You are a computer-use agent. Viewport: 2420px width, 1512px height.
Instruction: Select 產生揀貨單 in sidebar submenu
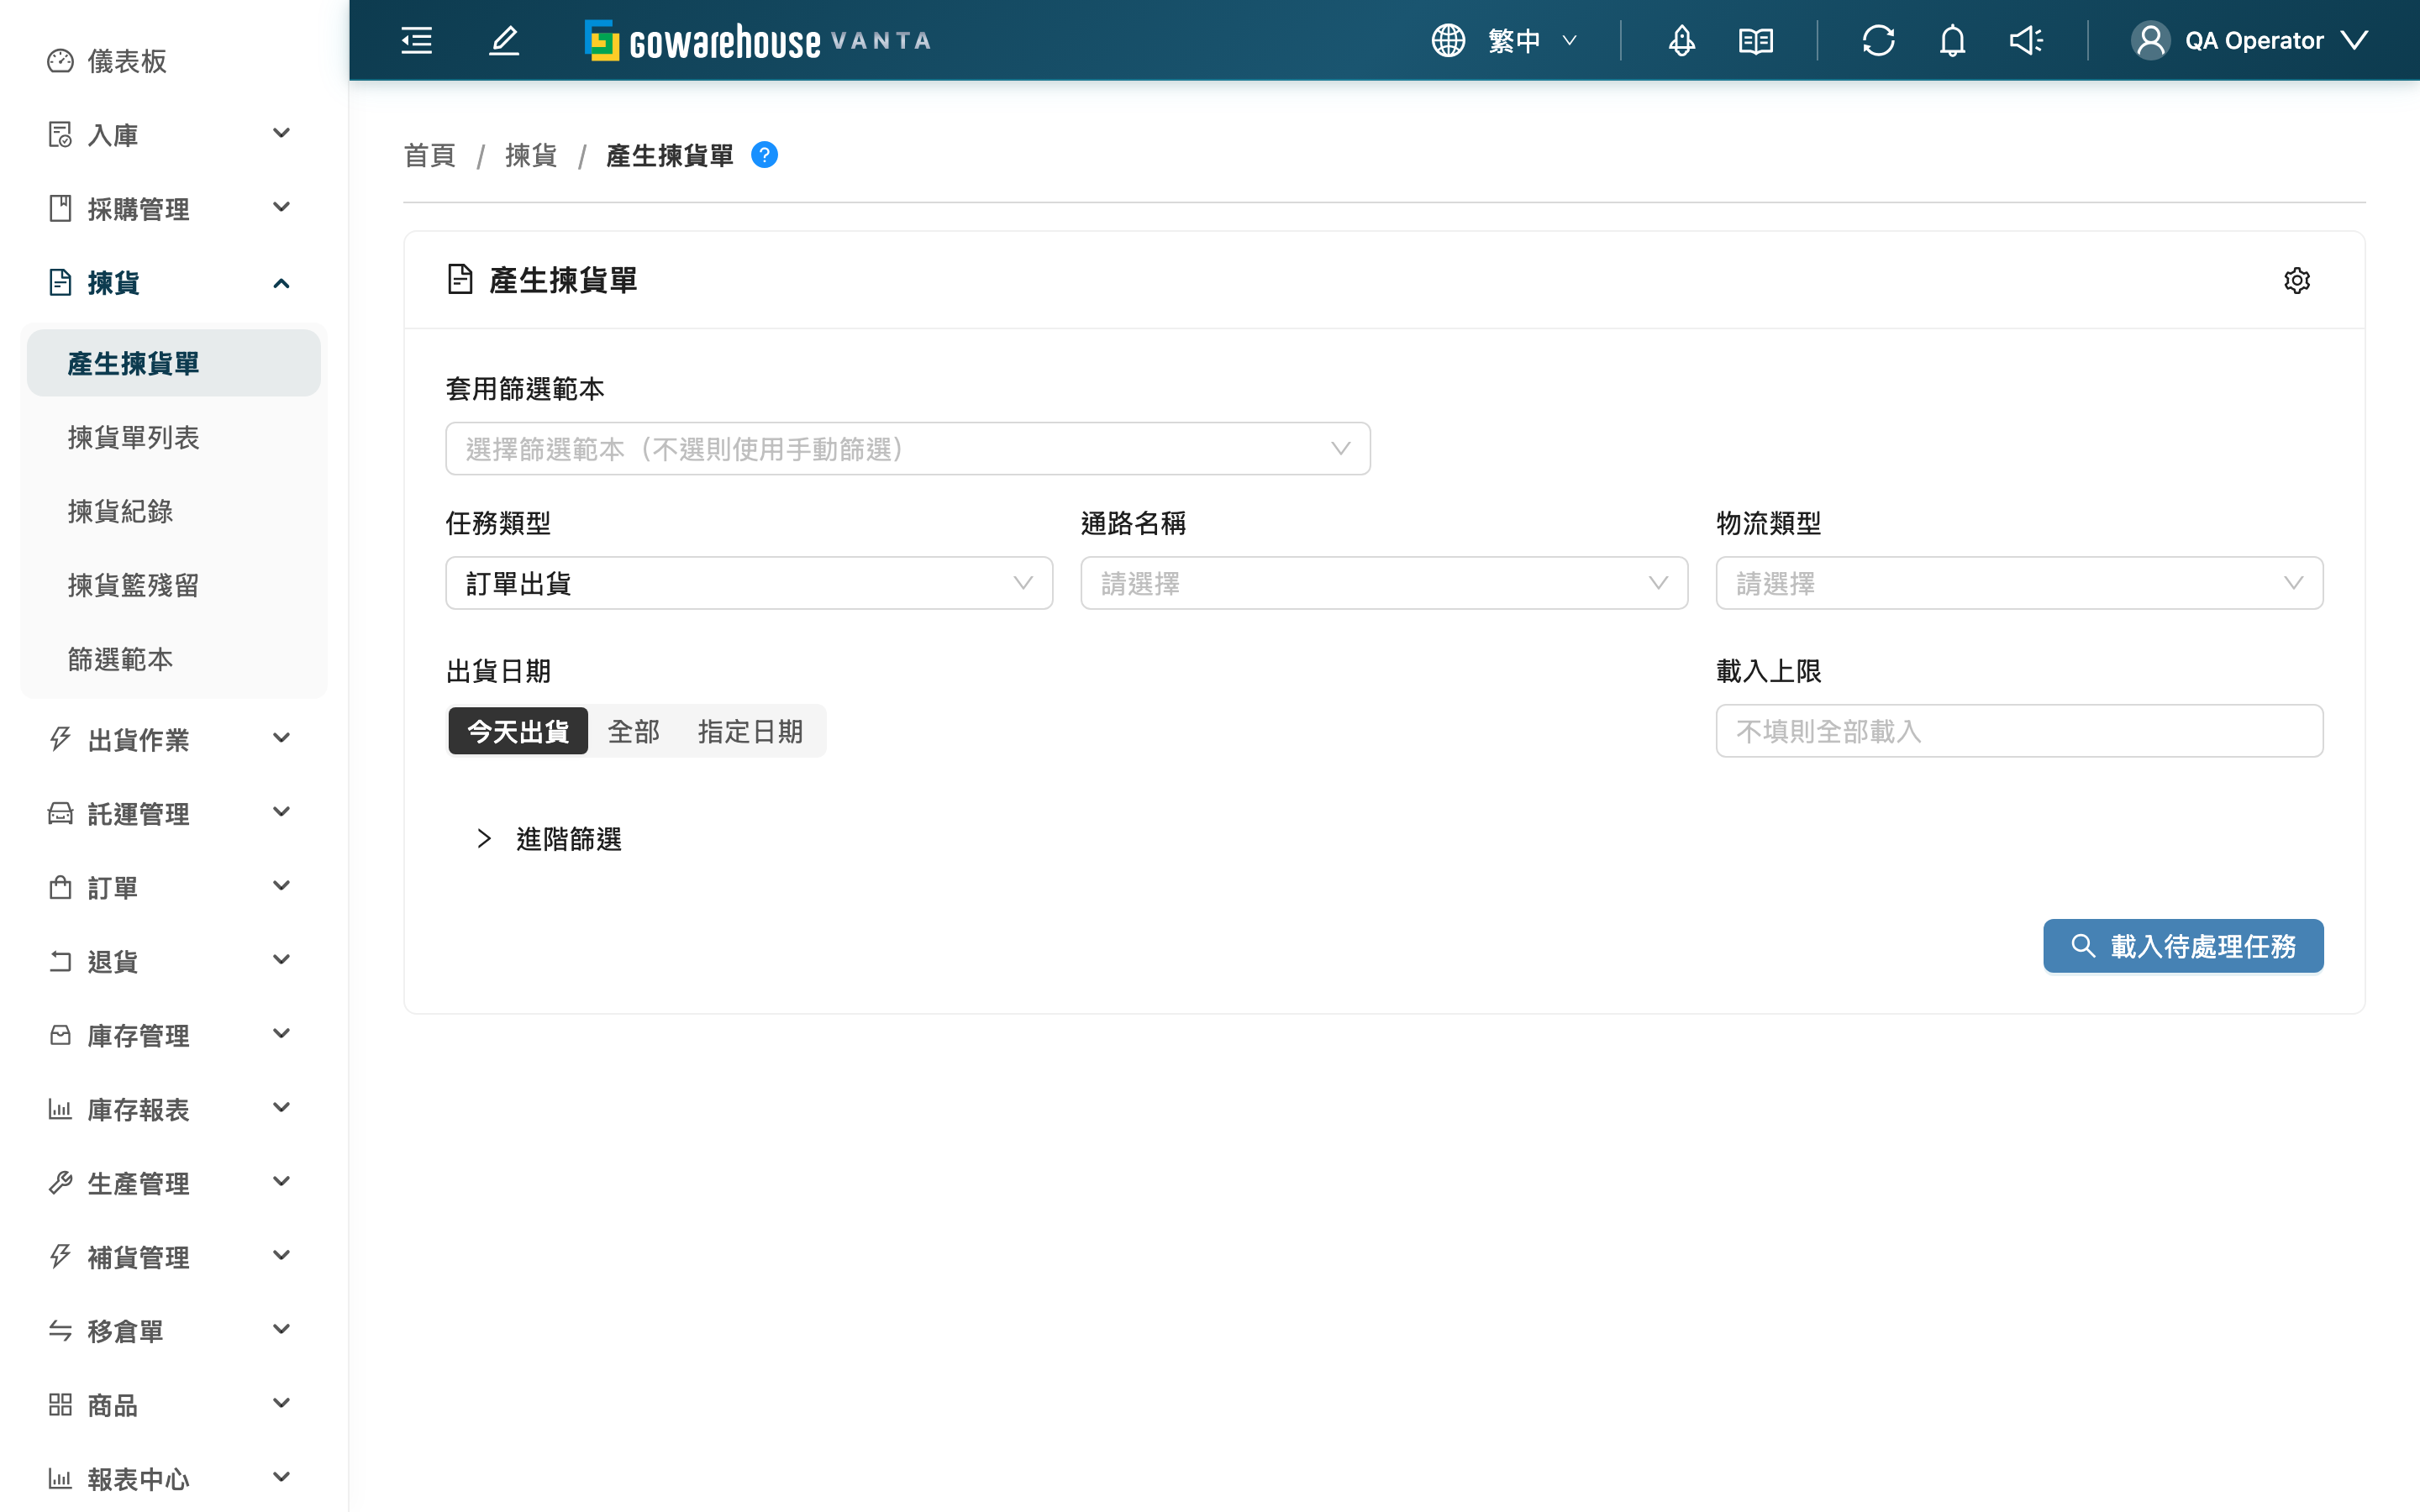click(174, 363)
